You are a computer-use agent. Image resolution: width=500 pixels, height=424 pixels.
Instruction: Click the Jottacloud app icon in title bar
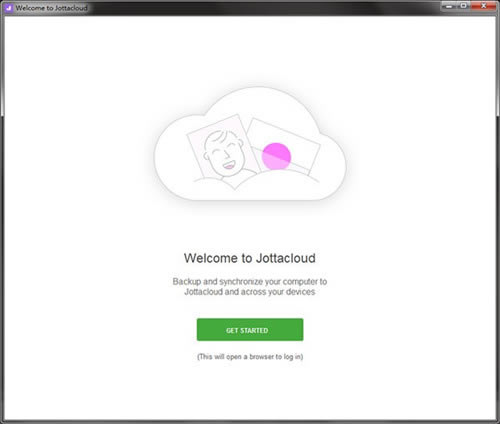pyautogui.click(x=9, y=8)
